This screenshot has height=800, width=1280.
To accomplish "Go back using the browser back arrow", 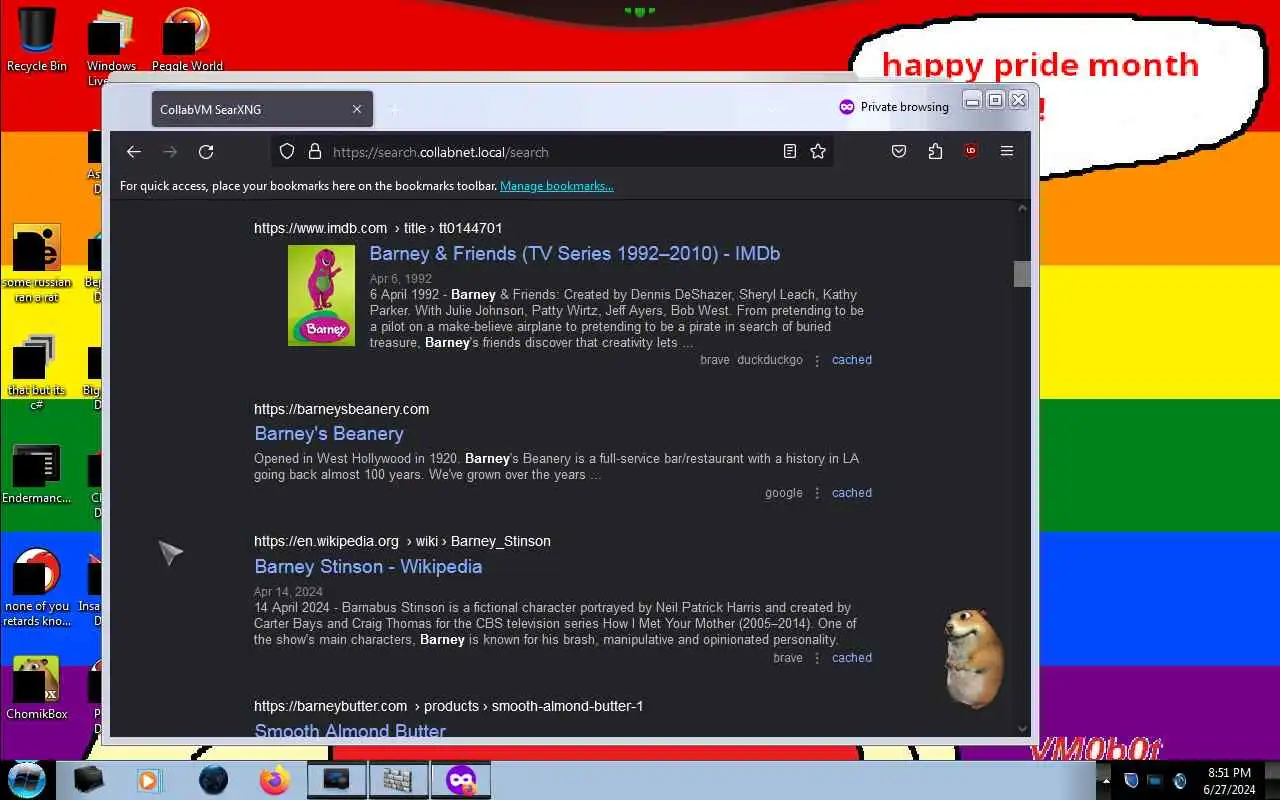I will point(134,152).
